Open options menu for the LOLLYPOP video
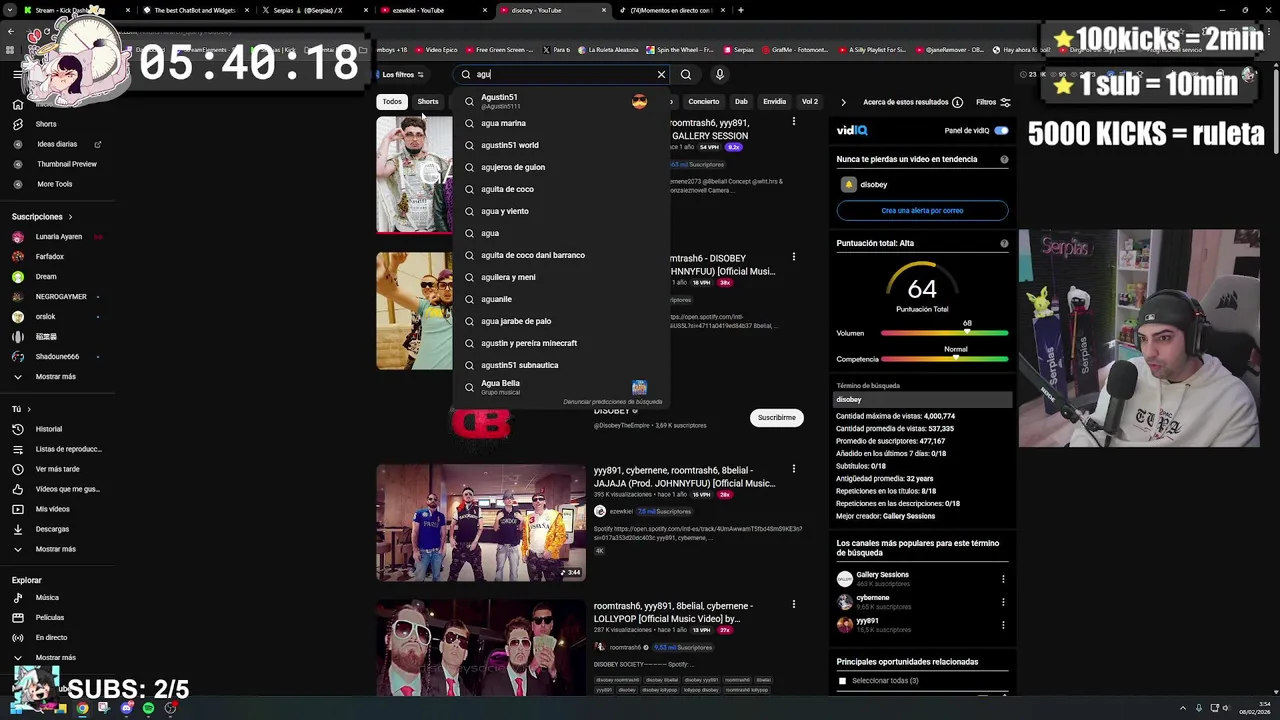The image size is (1280, 720). click(x=794, y=604)
